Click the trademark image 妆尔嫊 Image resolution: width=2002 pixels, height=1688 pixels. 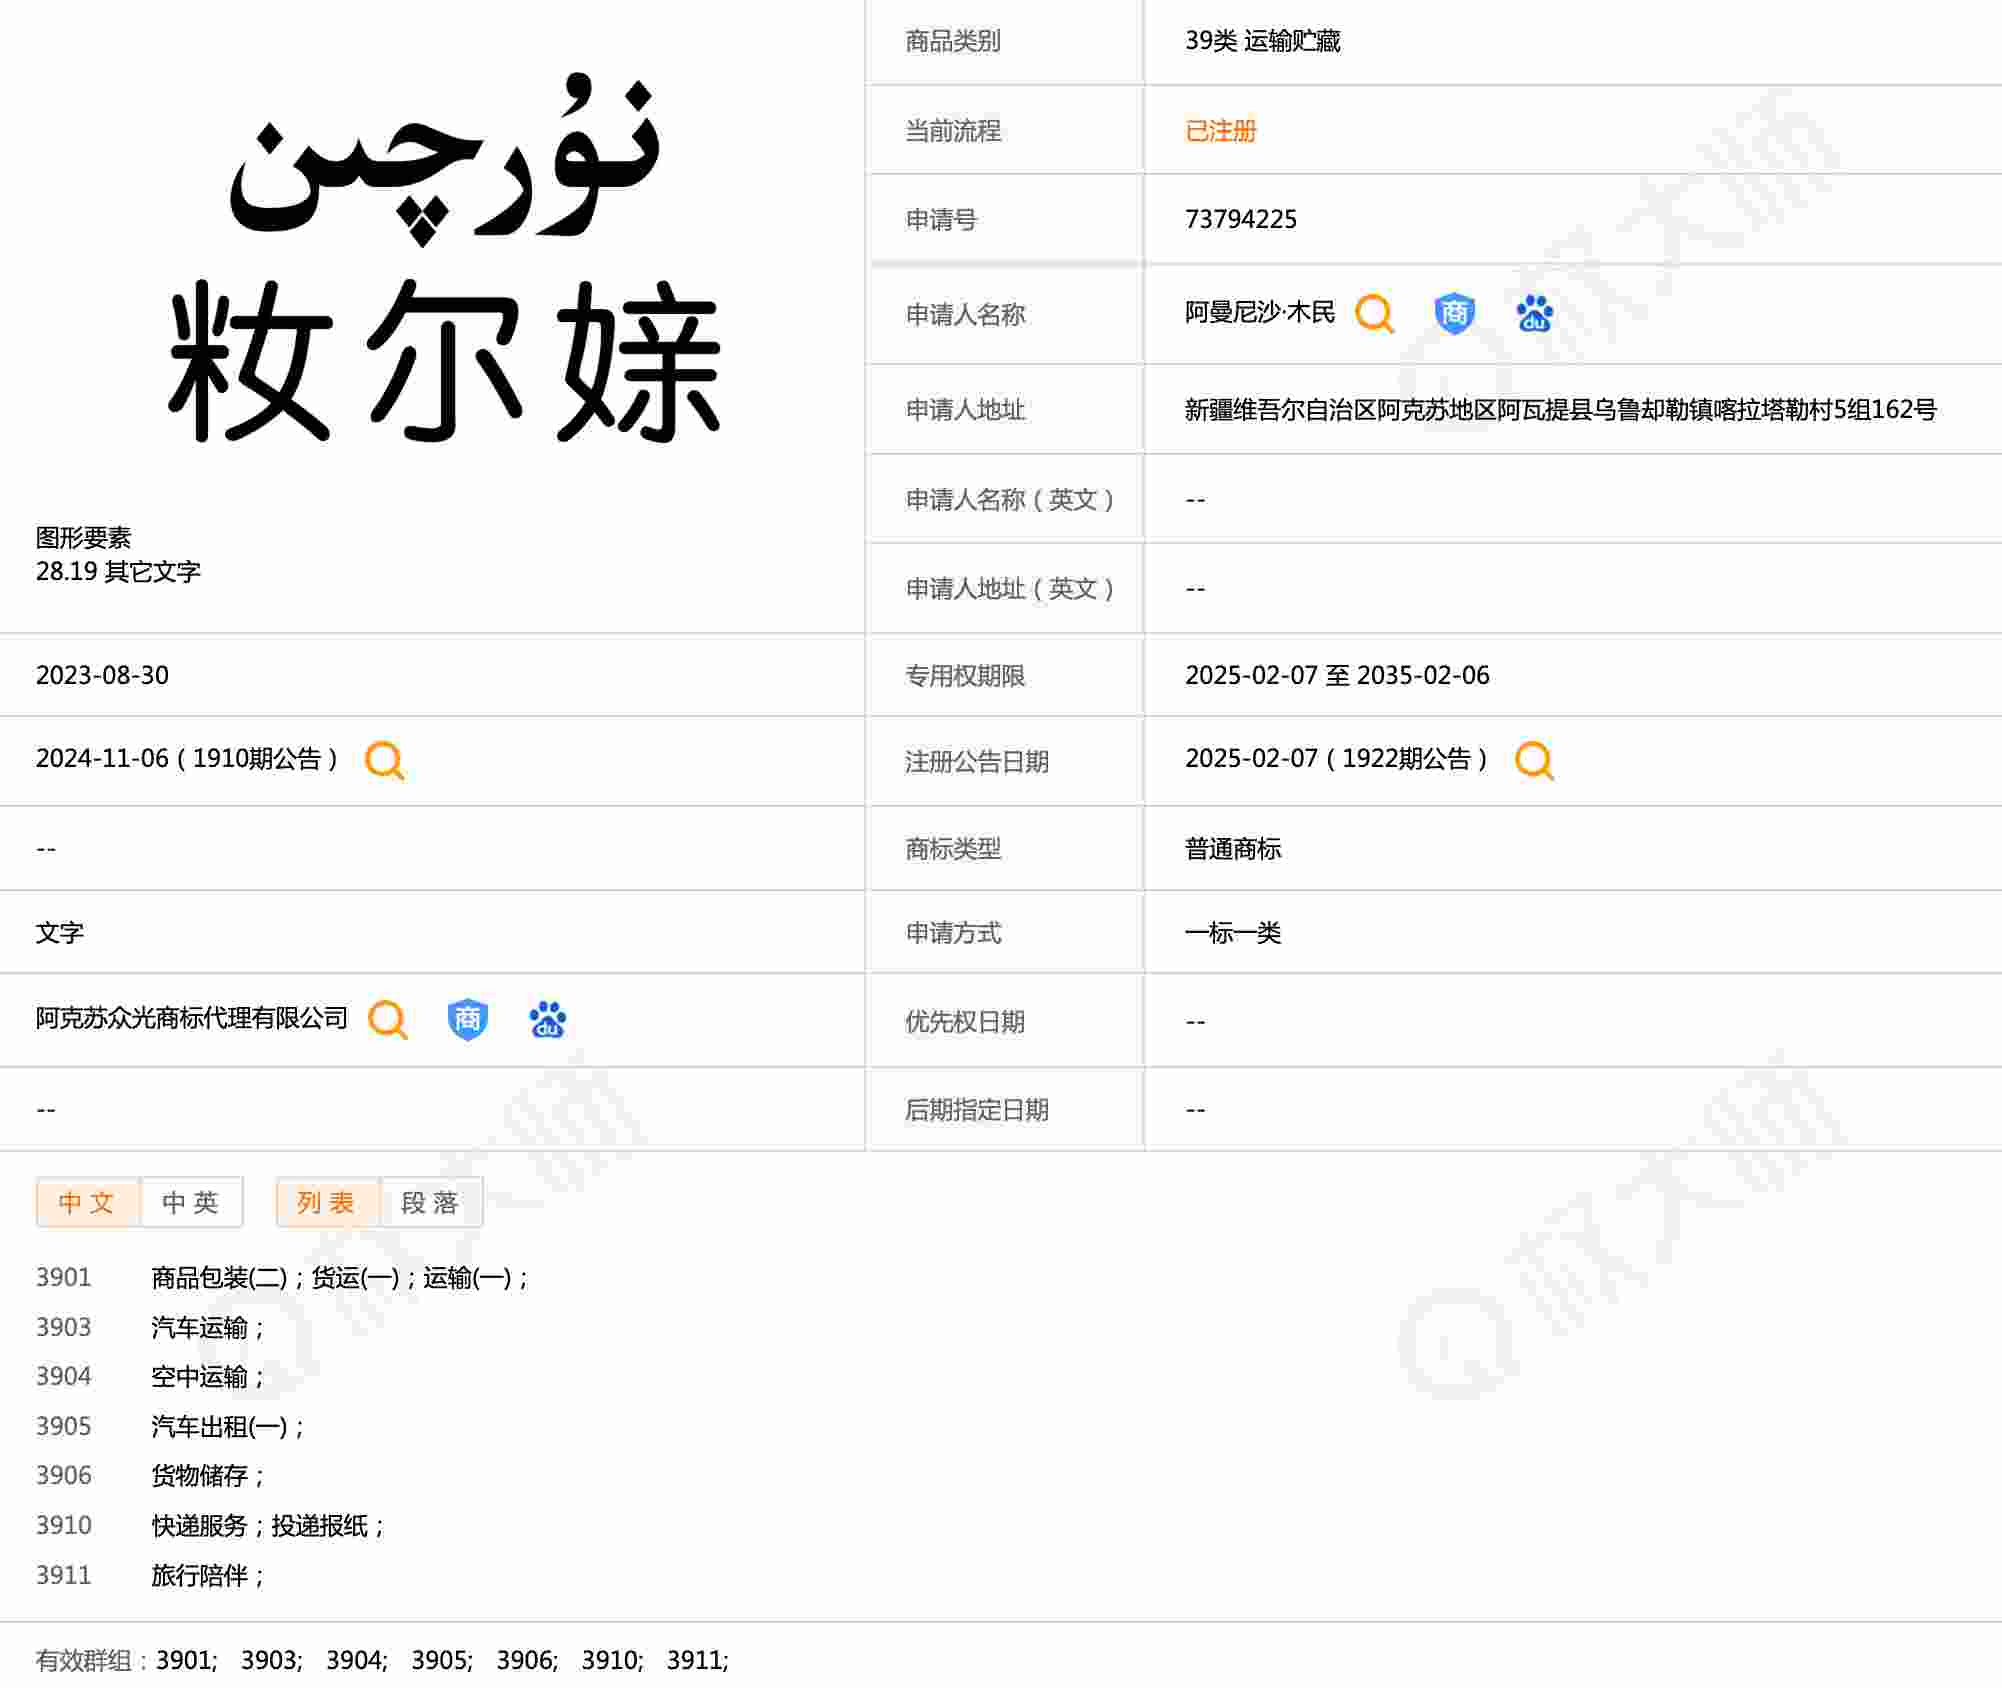tap(443, 260)
